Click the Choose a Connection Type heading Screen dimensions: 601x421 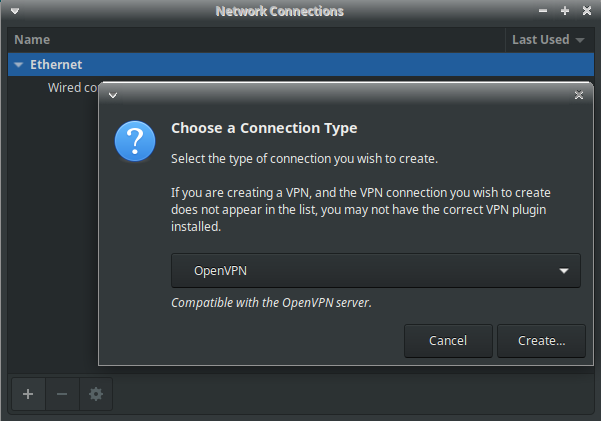pyautogui.click(x=264, y=128)
